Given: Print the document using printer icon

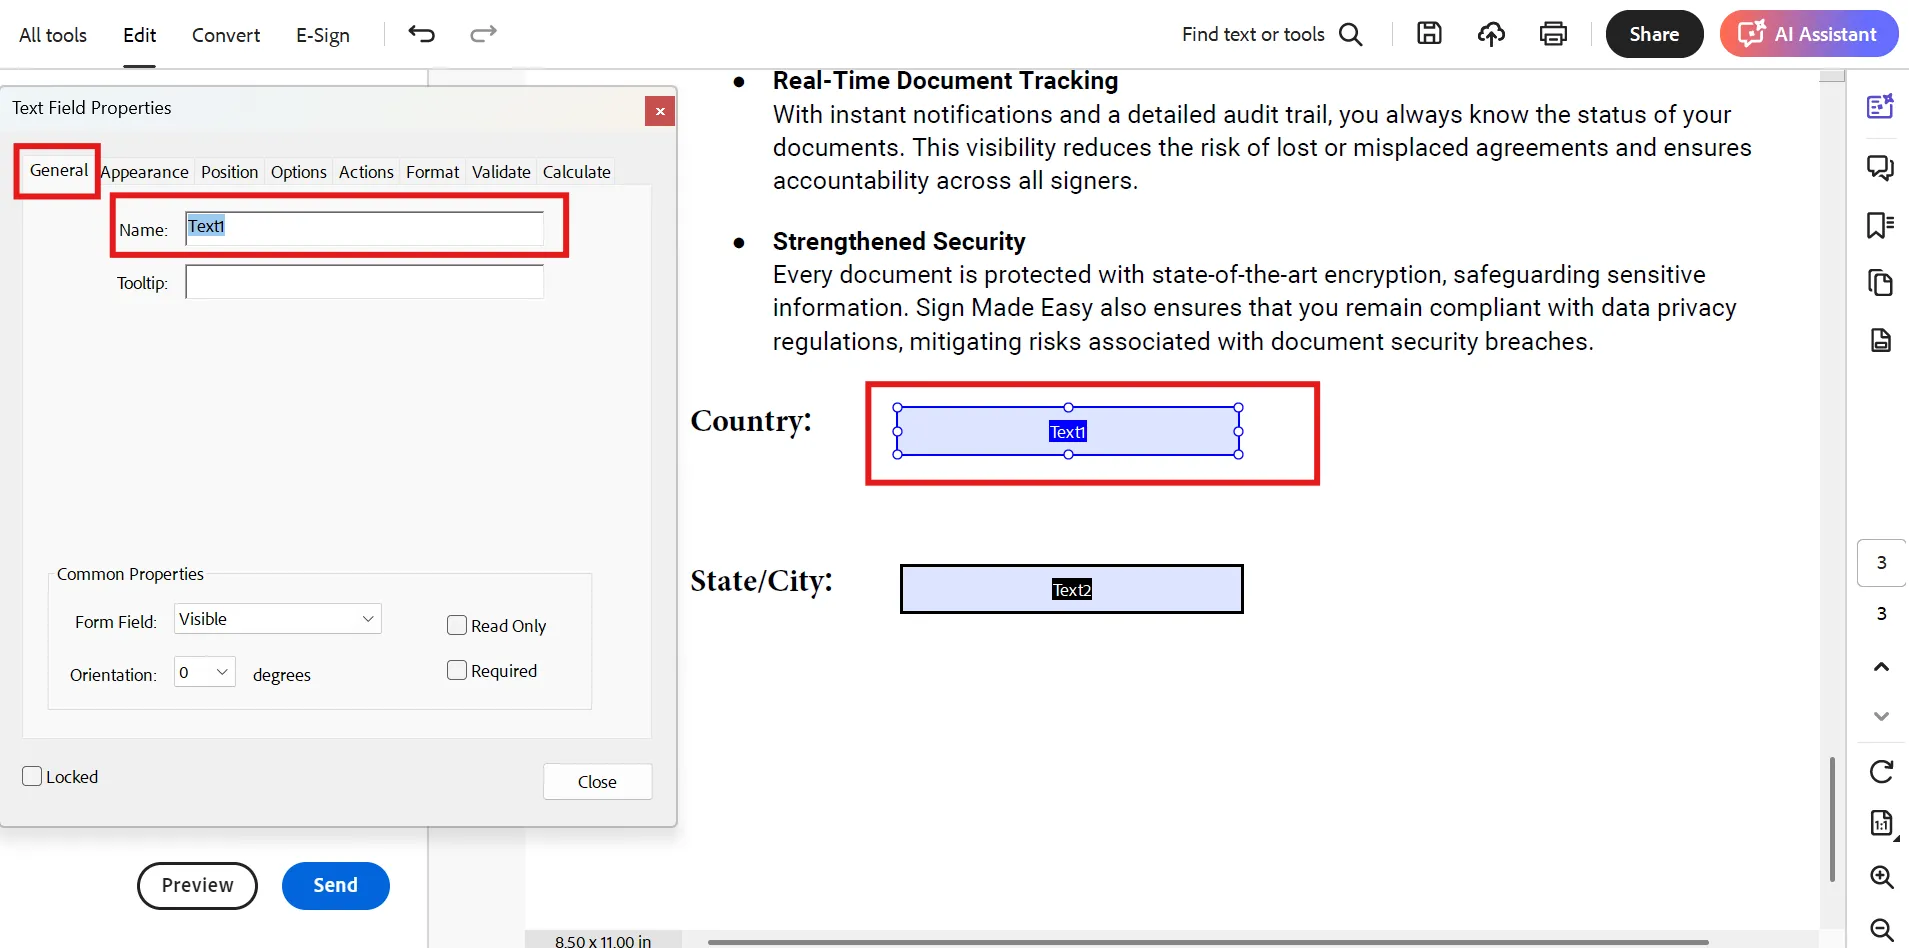Looking at the screenshot, I should pos(1553,34).
